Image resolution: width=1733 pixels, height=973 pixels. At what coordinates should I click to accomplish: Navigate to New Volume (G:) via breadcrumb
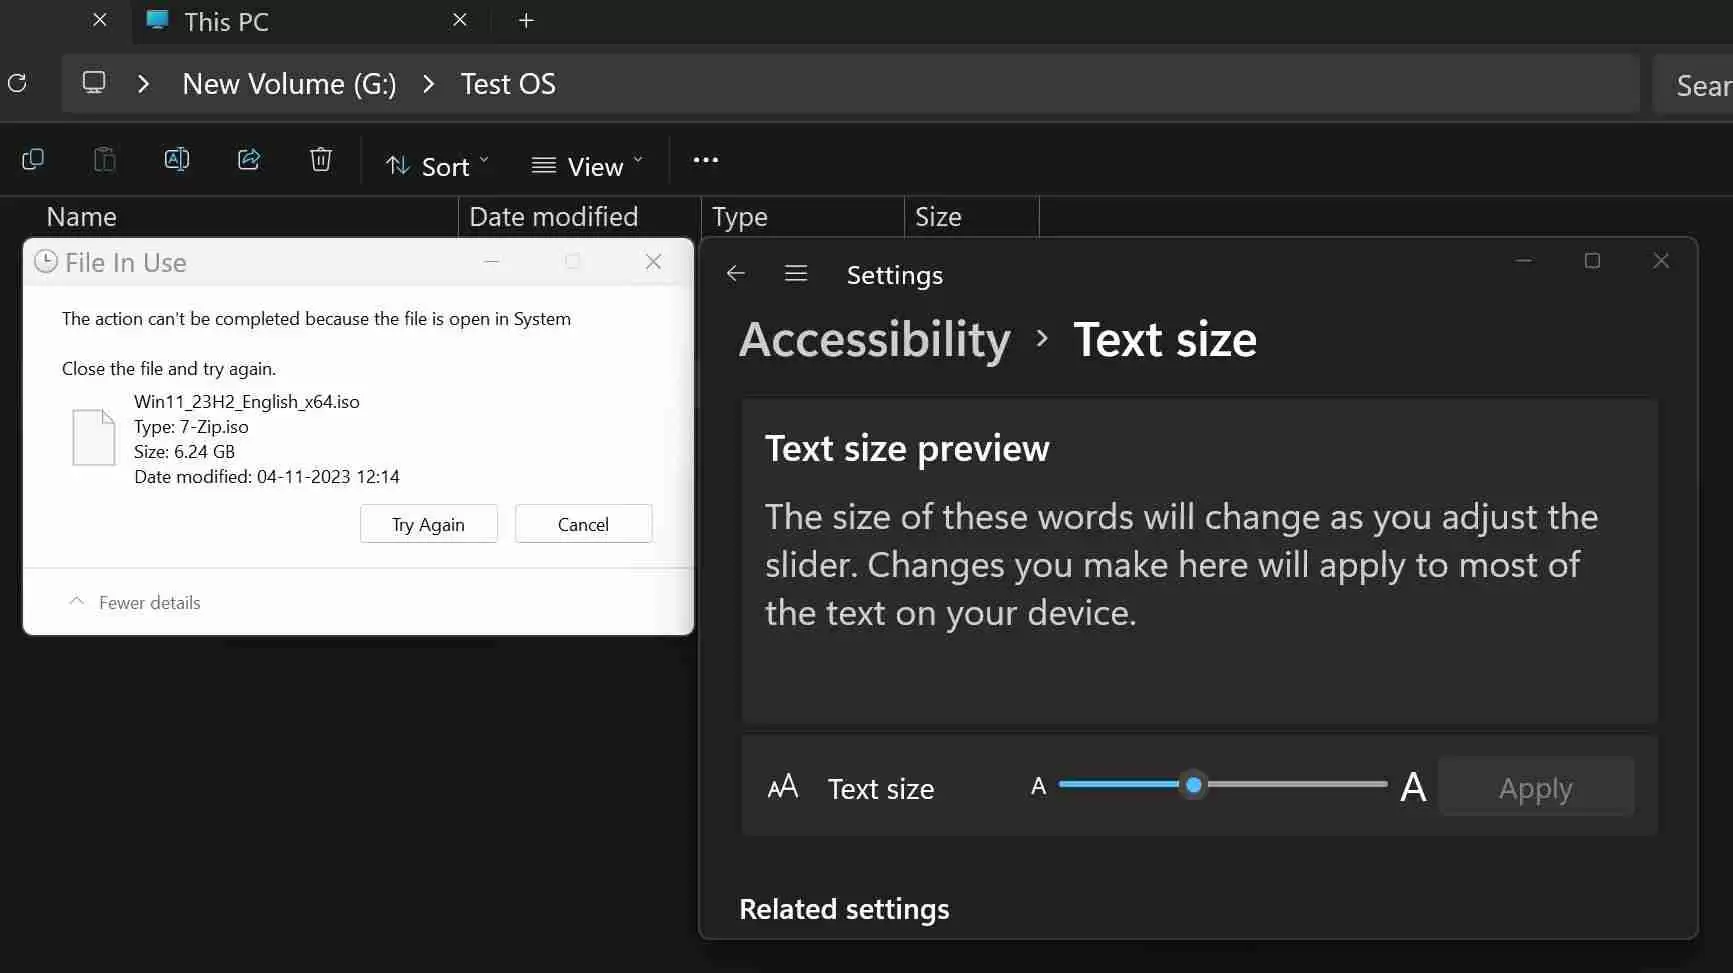click(x=288, y=83)
